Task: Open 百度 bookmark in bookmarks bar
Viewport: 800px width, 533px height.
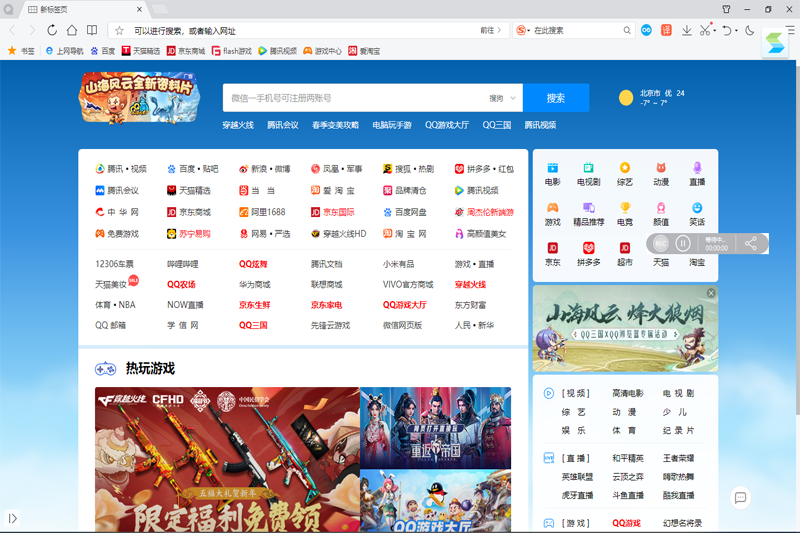Action: click(x=103, y=51)
